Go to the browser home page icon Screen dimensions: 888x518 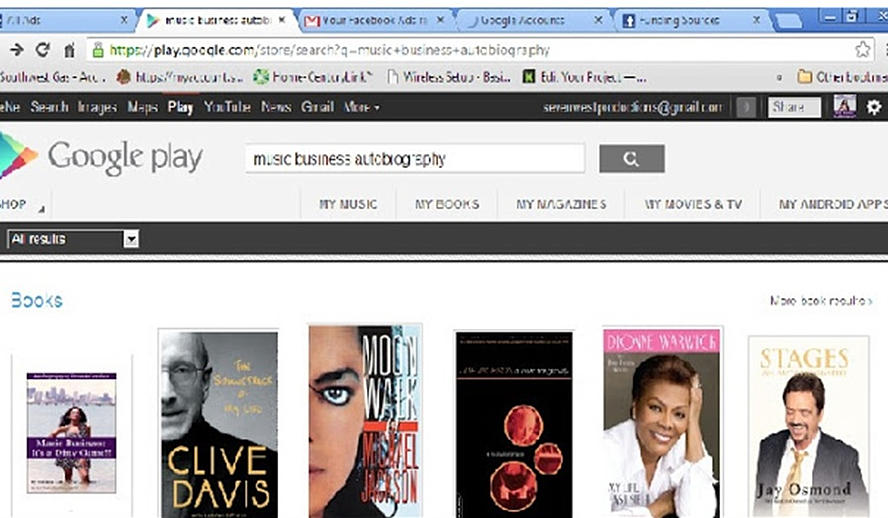(69, 50)
